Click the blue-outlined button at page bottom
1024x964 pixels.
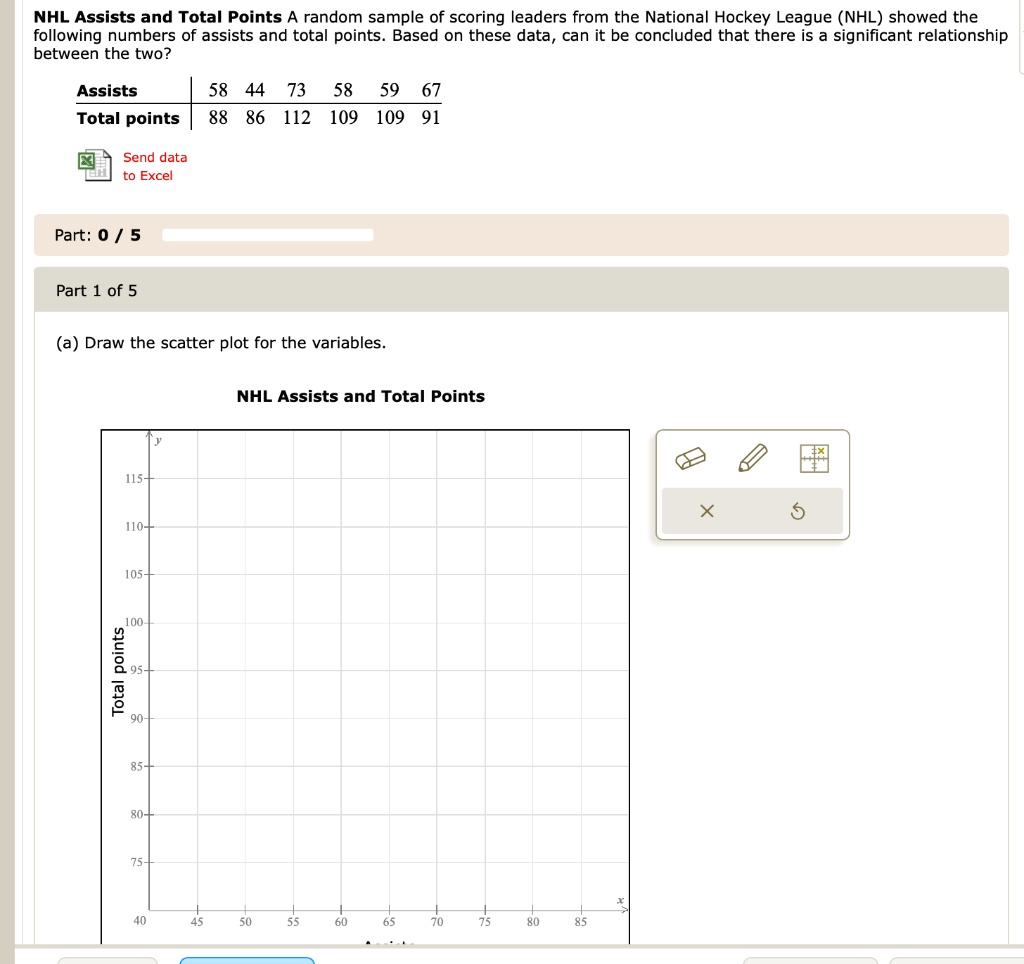coord(247,960)
